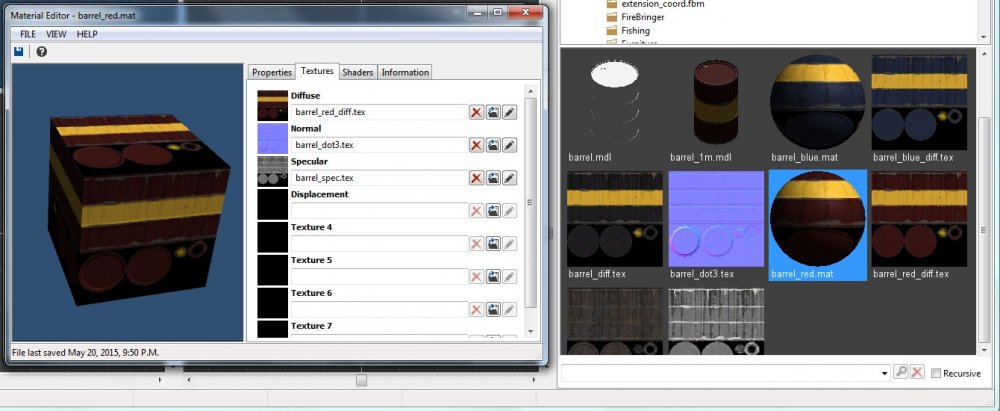The width and height of the screenshot is (1000, 411).
Task: Save the material with the floppy disk icon
Action: pyautogui.click(x=18, y=52)
